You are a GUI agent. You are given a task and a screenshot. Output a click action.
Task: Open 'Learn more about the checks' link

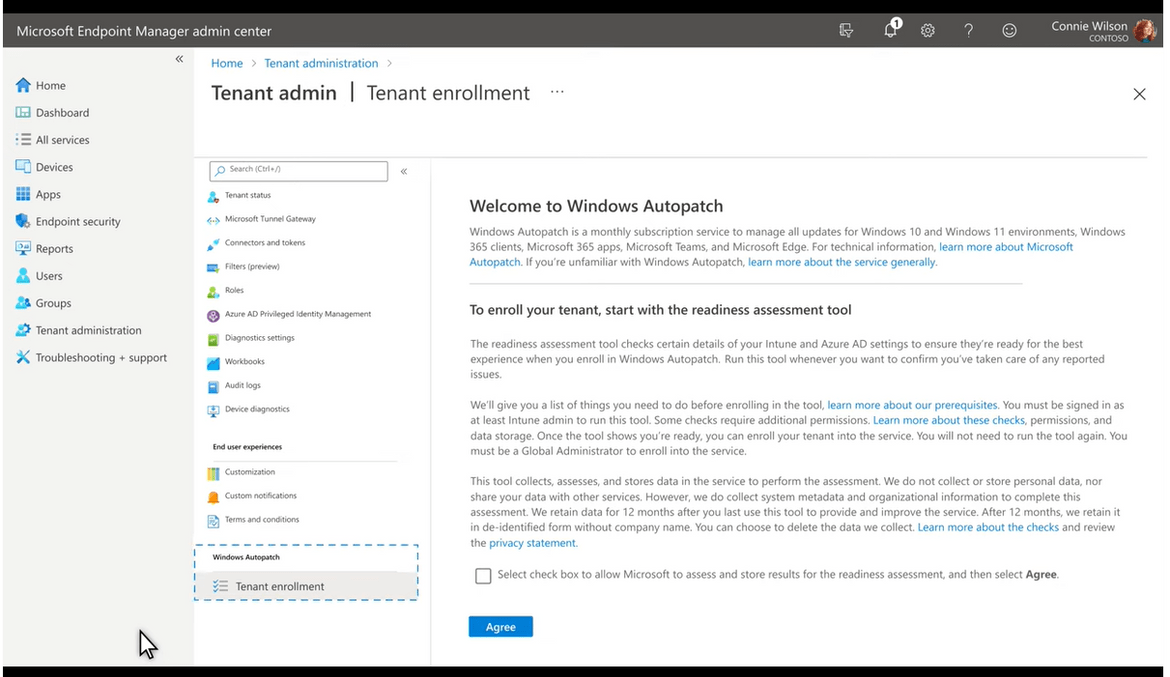[988, 528]
